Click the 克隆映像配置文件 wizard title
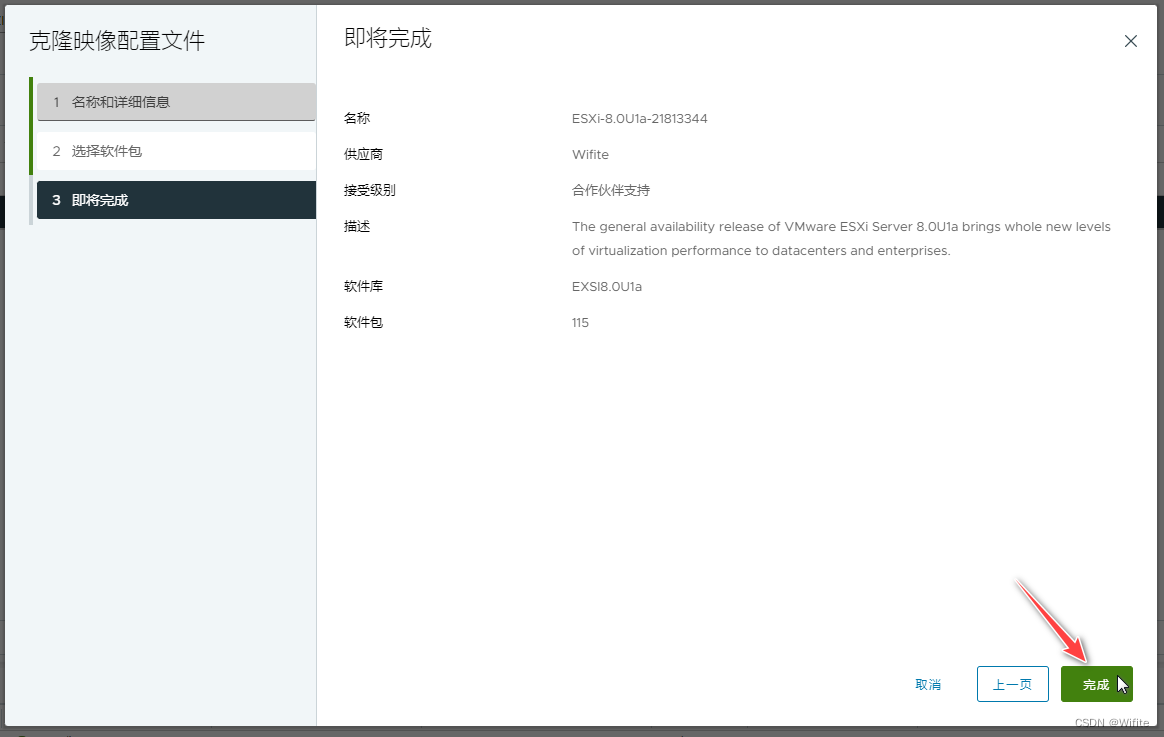Viewport: 1164px width, 737px height. click(x=117, y=41)
